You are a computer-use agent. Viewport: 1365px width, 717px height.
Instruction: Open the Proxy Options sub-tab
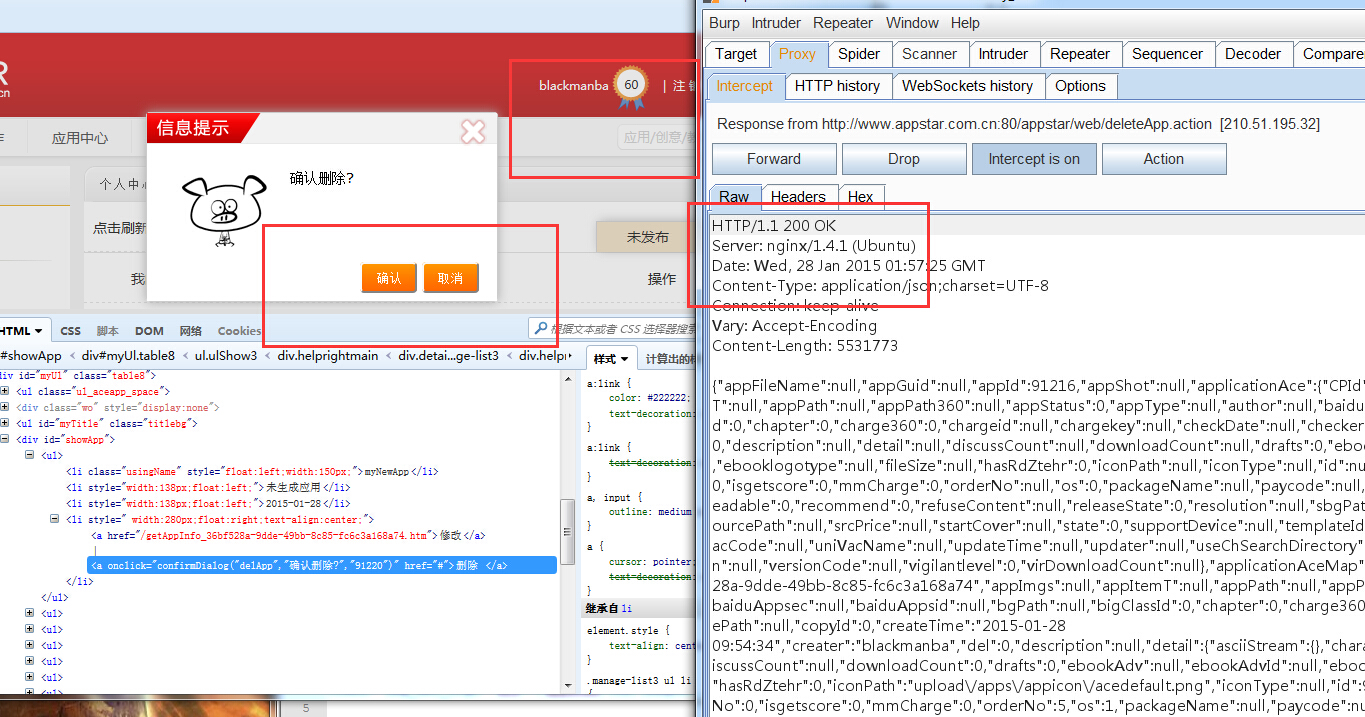click(x=1080, y=86)
